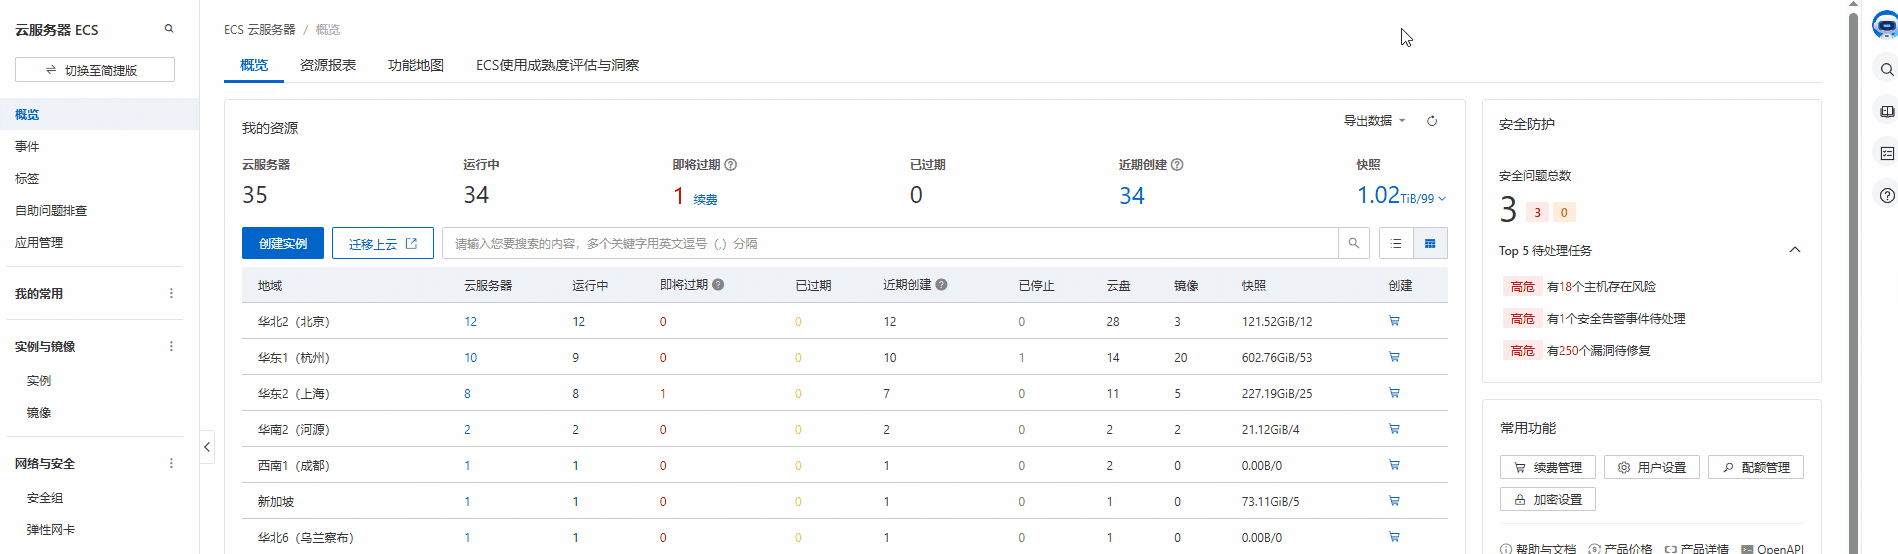Open the 有250个漏洞待修复 task

1598,350
